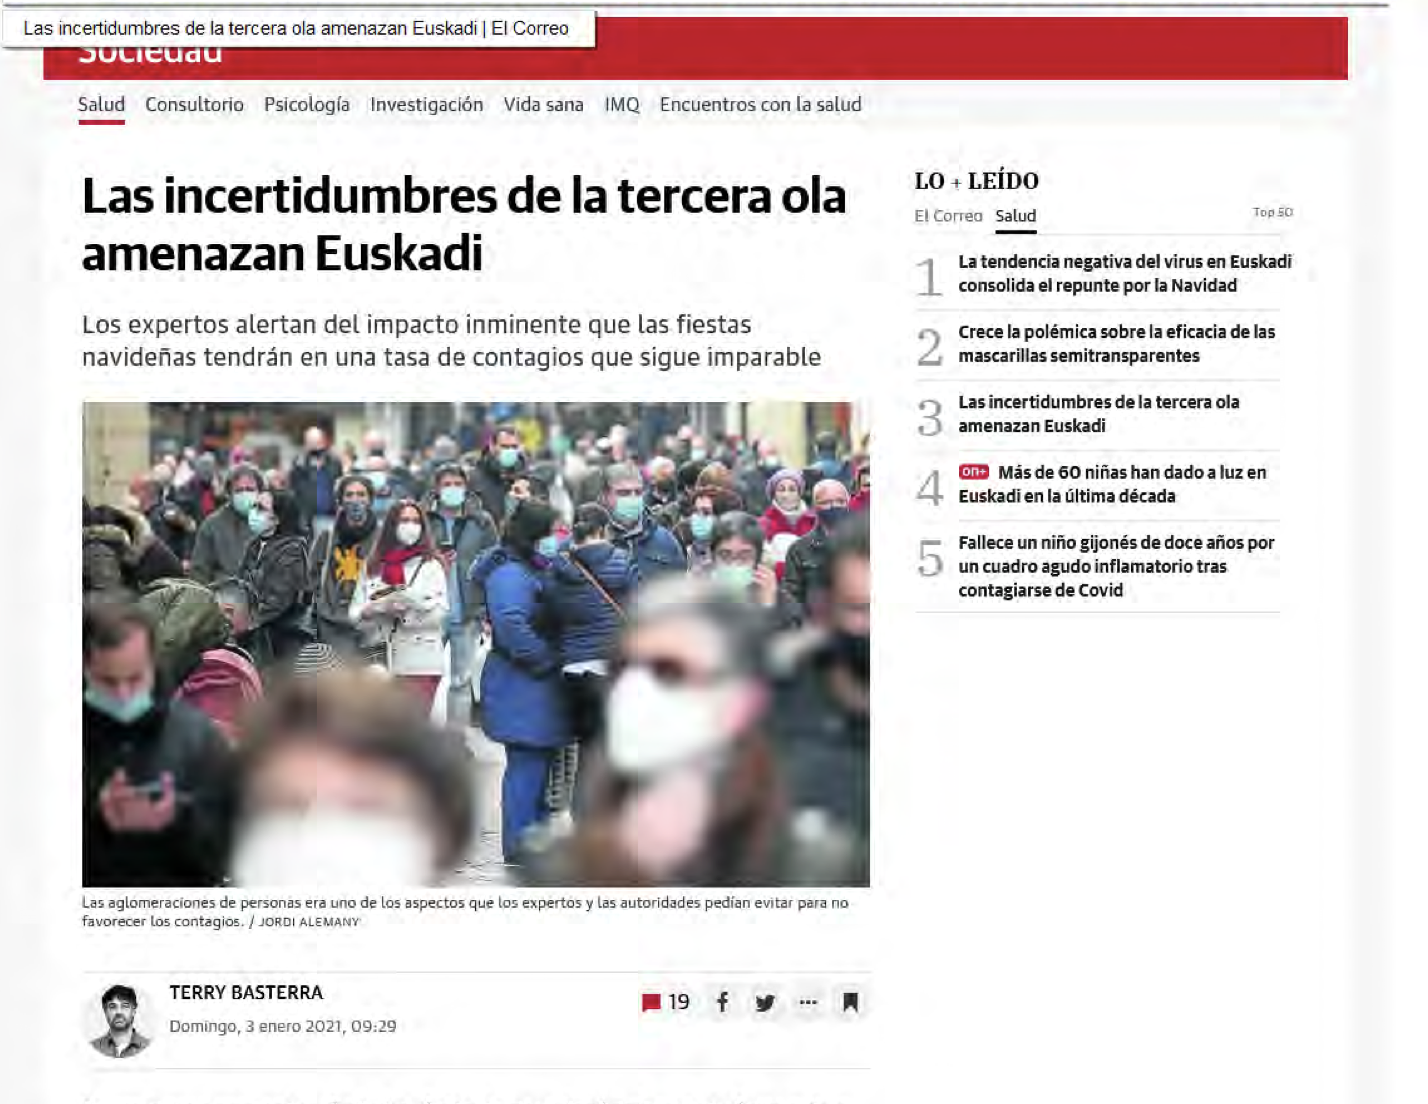Share the article on Facebook
This screenshot has width=1428, height=1104.
(722, 1002)
